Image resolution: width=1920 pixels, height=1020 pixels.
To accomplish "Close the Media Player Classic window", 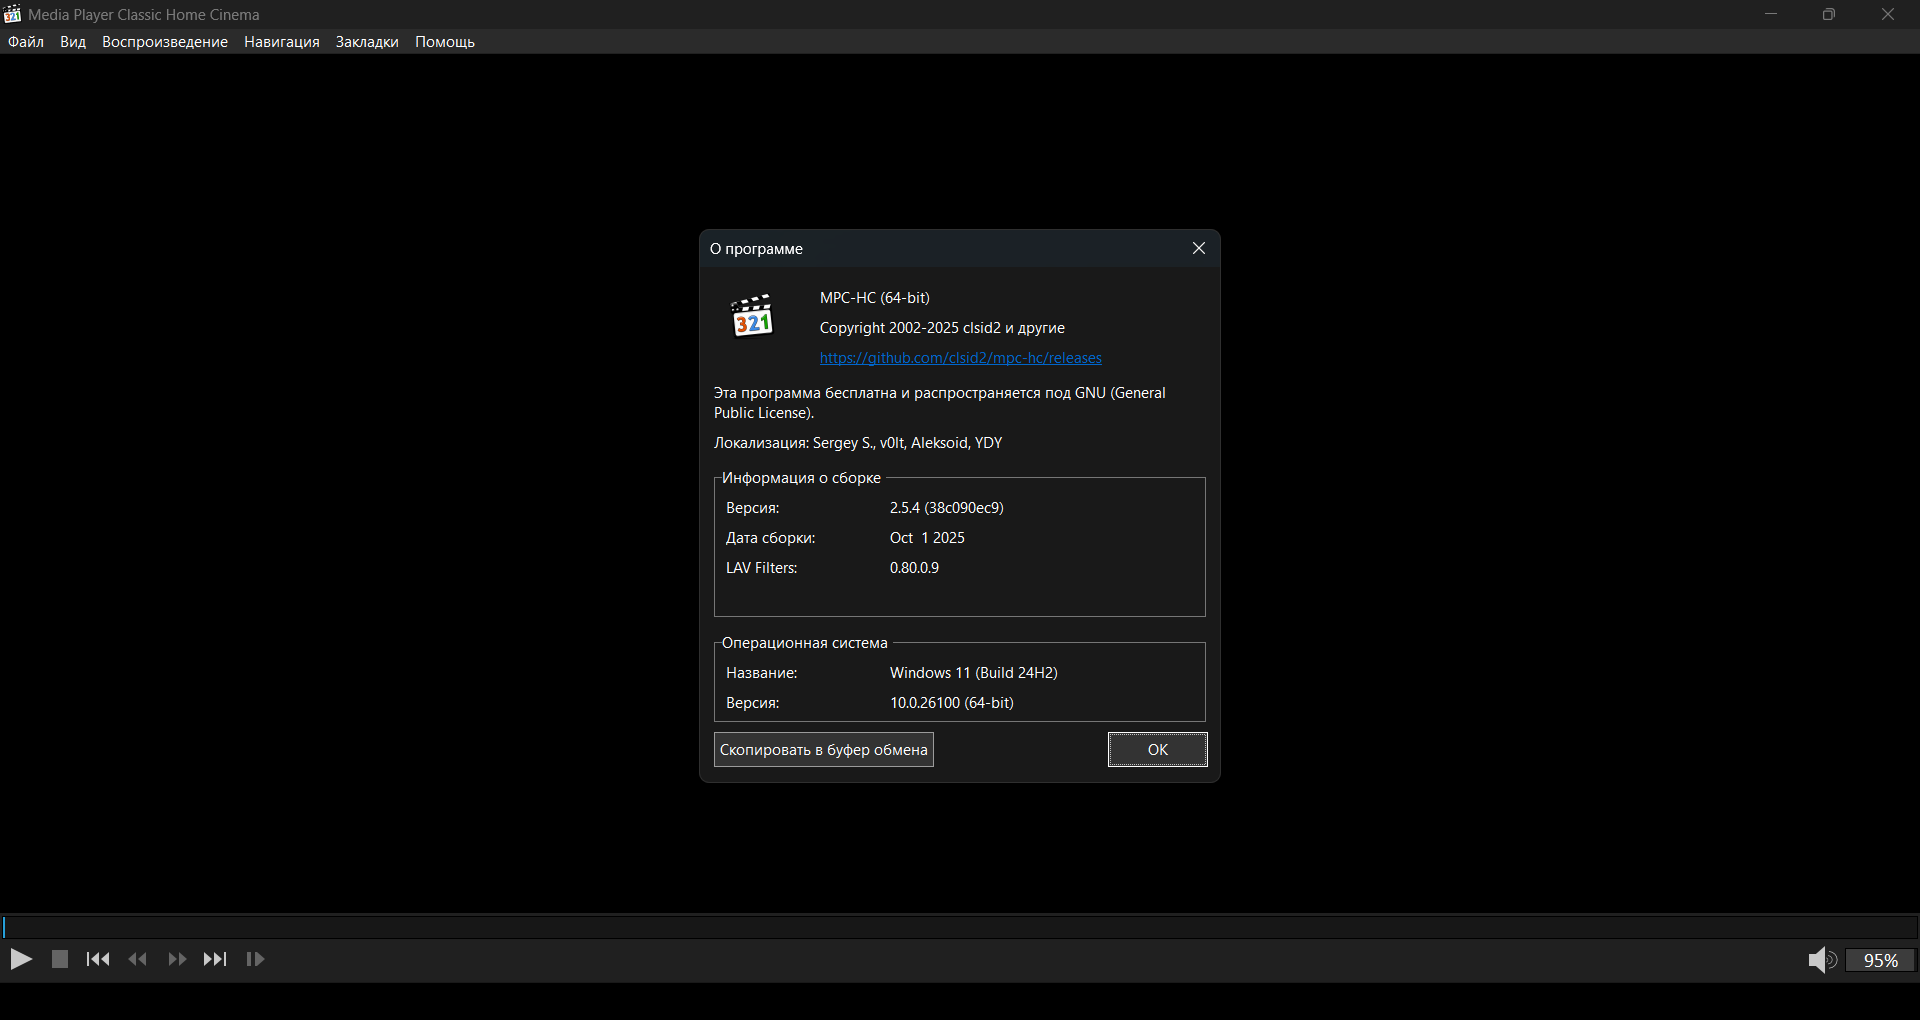I will (x=1888, y=14).
